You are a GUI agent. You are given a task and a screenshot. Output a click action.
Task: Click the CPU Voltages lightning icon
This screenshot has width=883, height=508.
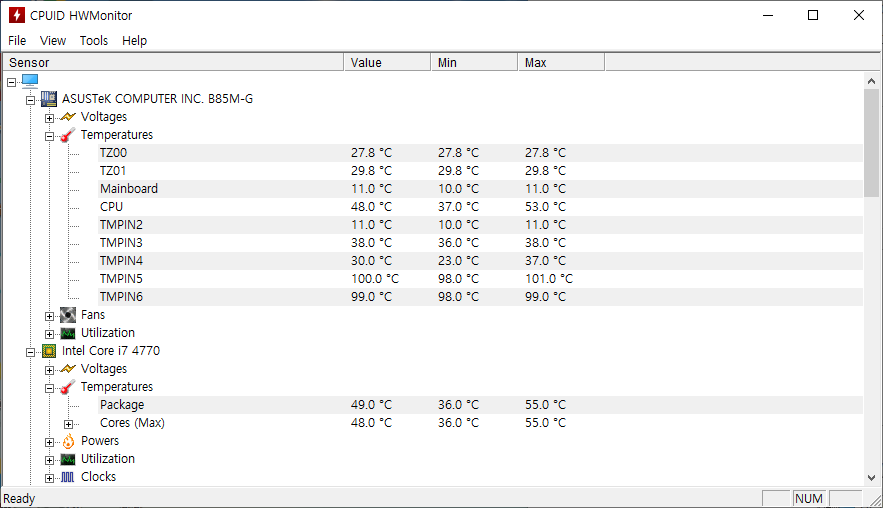[68, 369]
